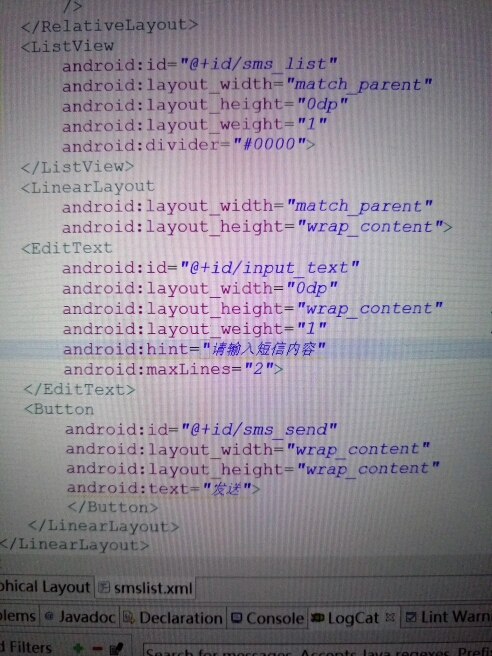
Task: Add a new LogCat filter with green plus
Action: [78, 648]
